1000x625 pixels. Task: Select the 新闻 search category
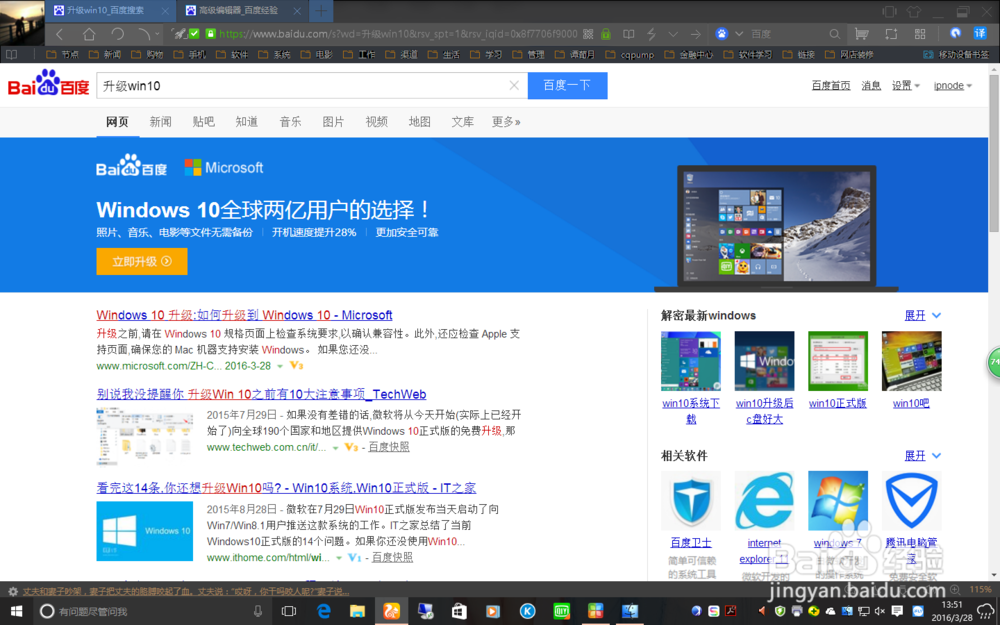[x=160, y=121]
